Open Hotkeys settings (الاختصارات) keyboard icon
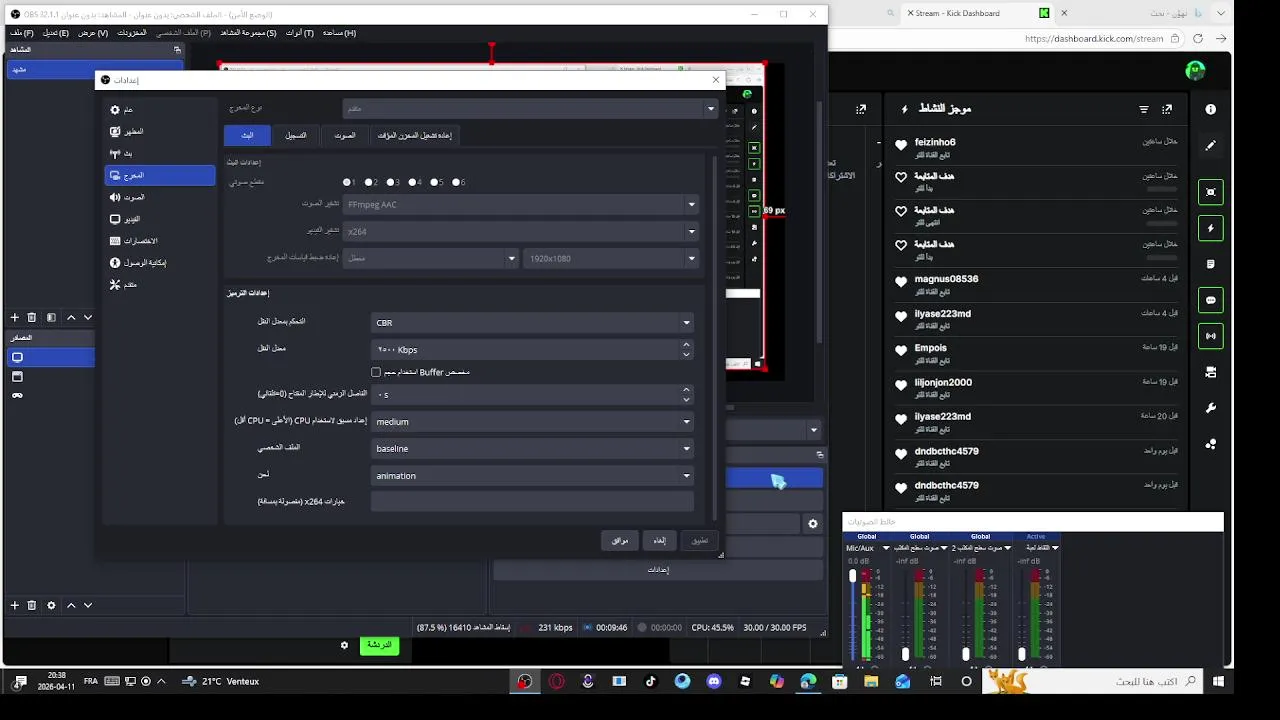Image resolution: width=1280 pixels, height=720 pixels. [115, 241]
